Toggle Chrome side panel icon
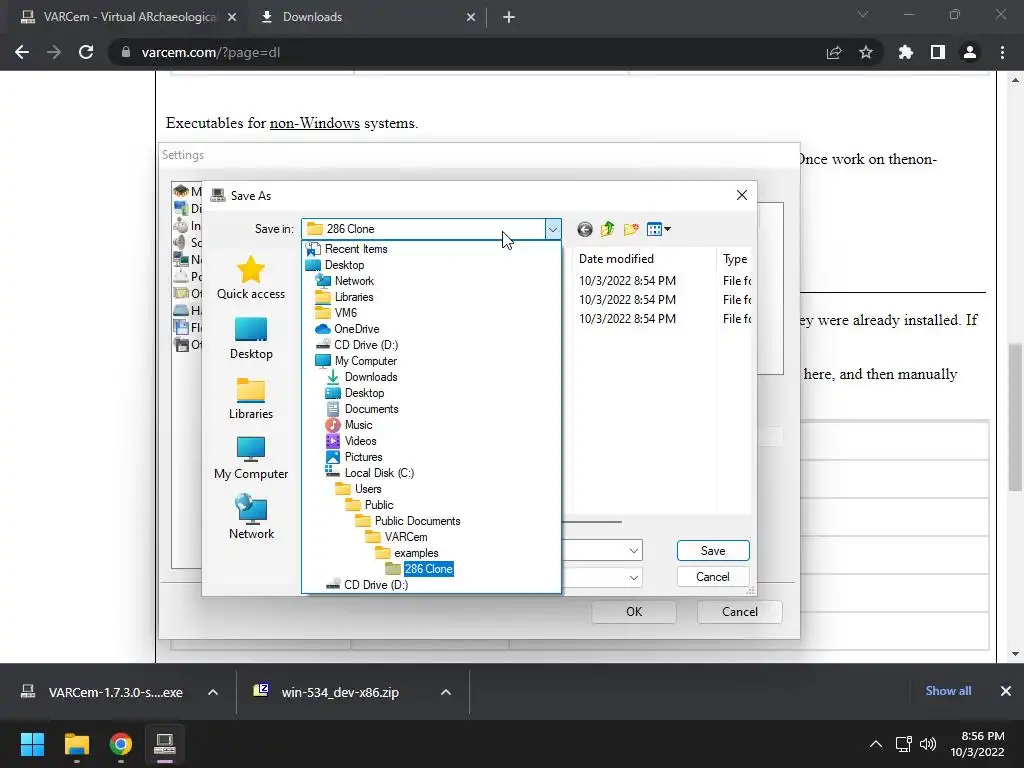The width and height of the screenshot is (1024, 768). click(938, 52)
